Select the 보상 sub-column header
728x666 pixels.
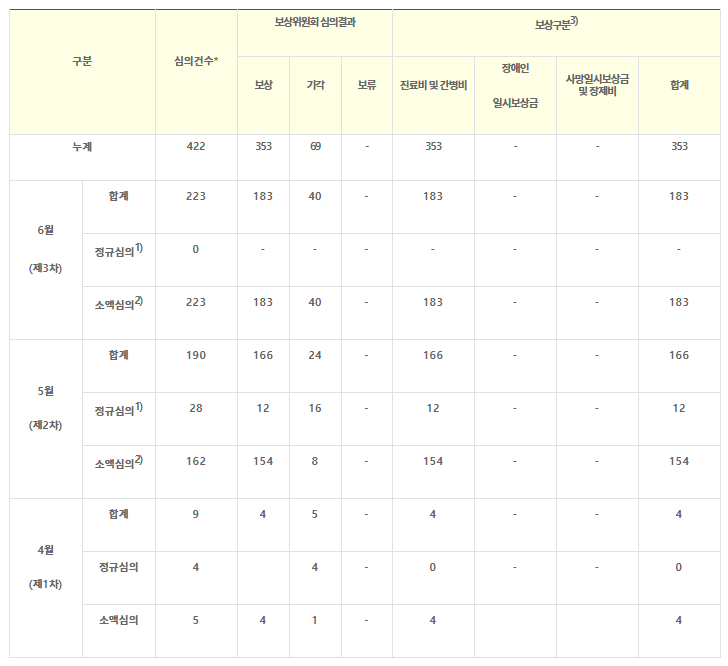(x=263, y=85)
